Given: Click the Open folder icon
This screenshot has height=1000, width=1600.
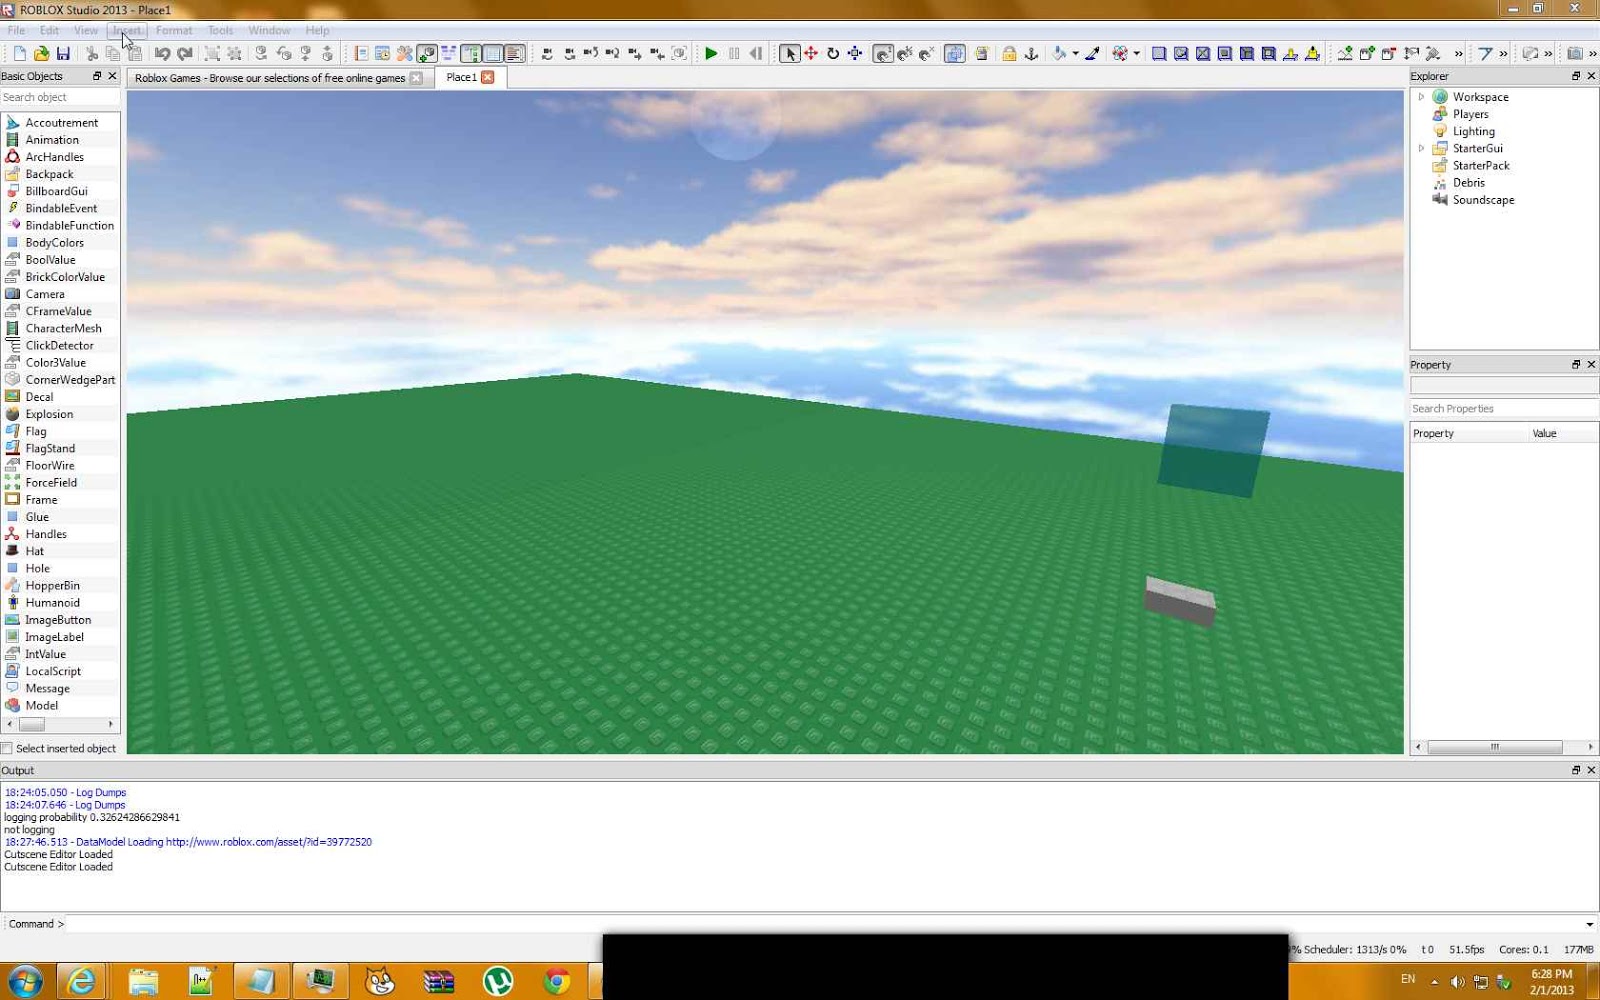Looking at the screenshot, I should (41, 54).
